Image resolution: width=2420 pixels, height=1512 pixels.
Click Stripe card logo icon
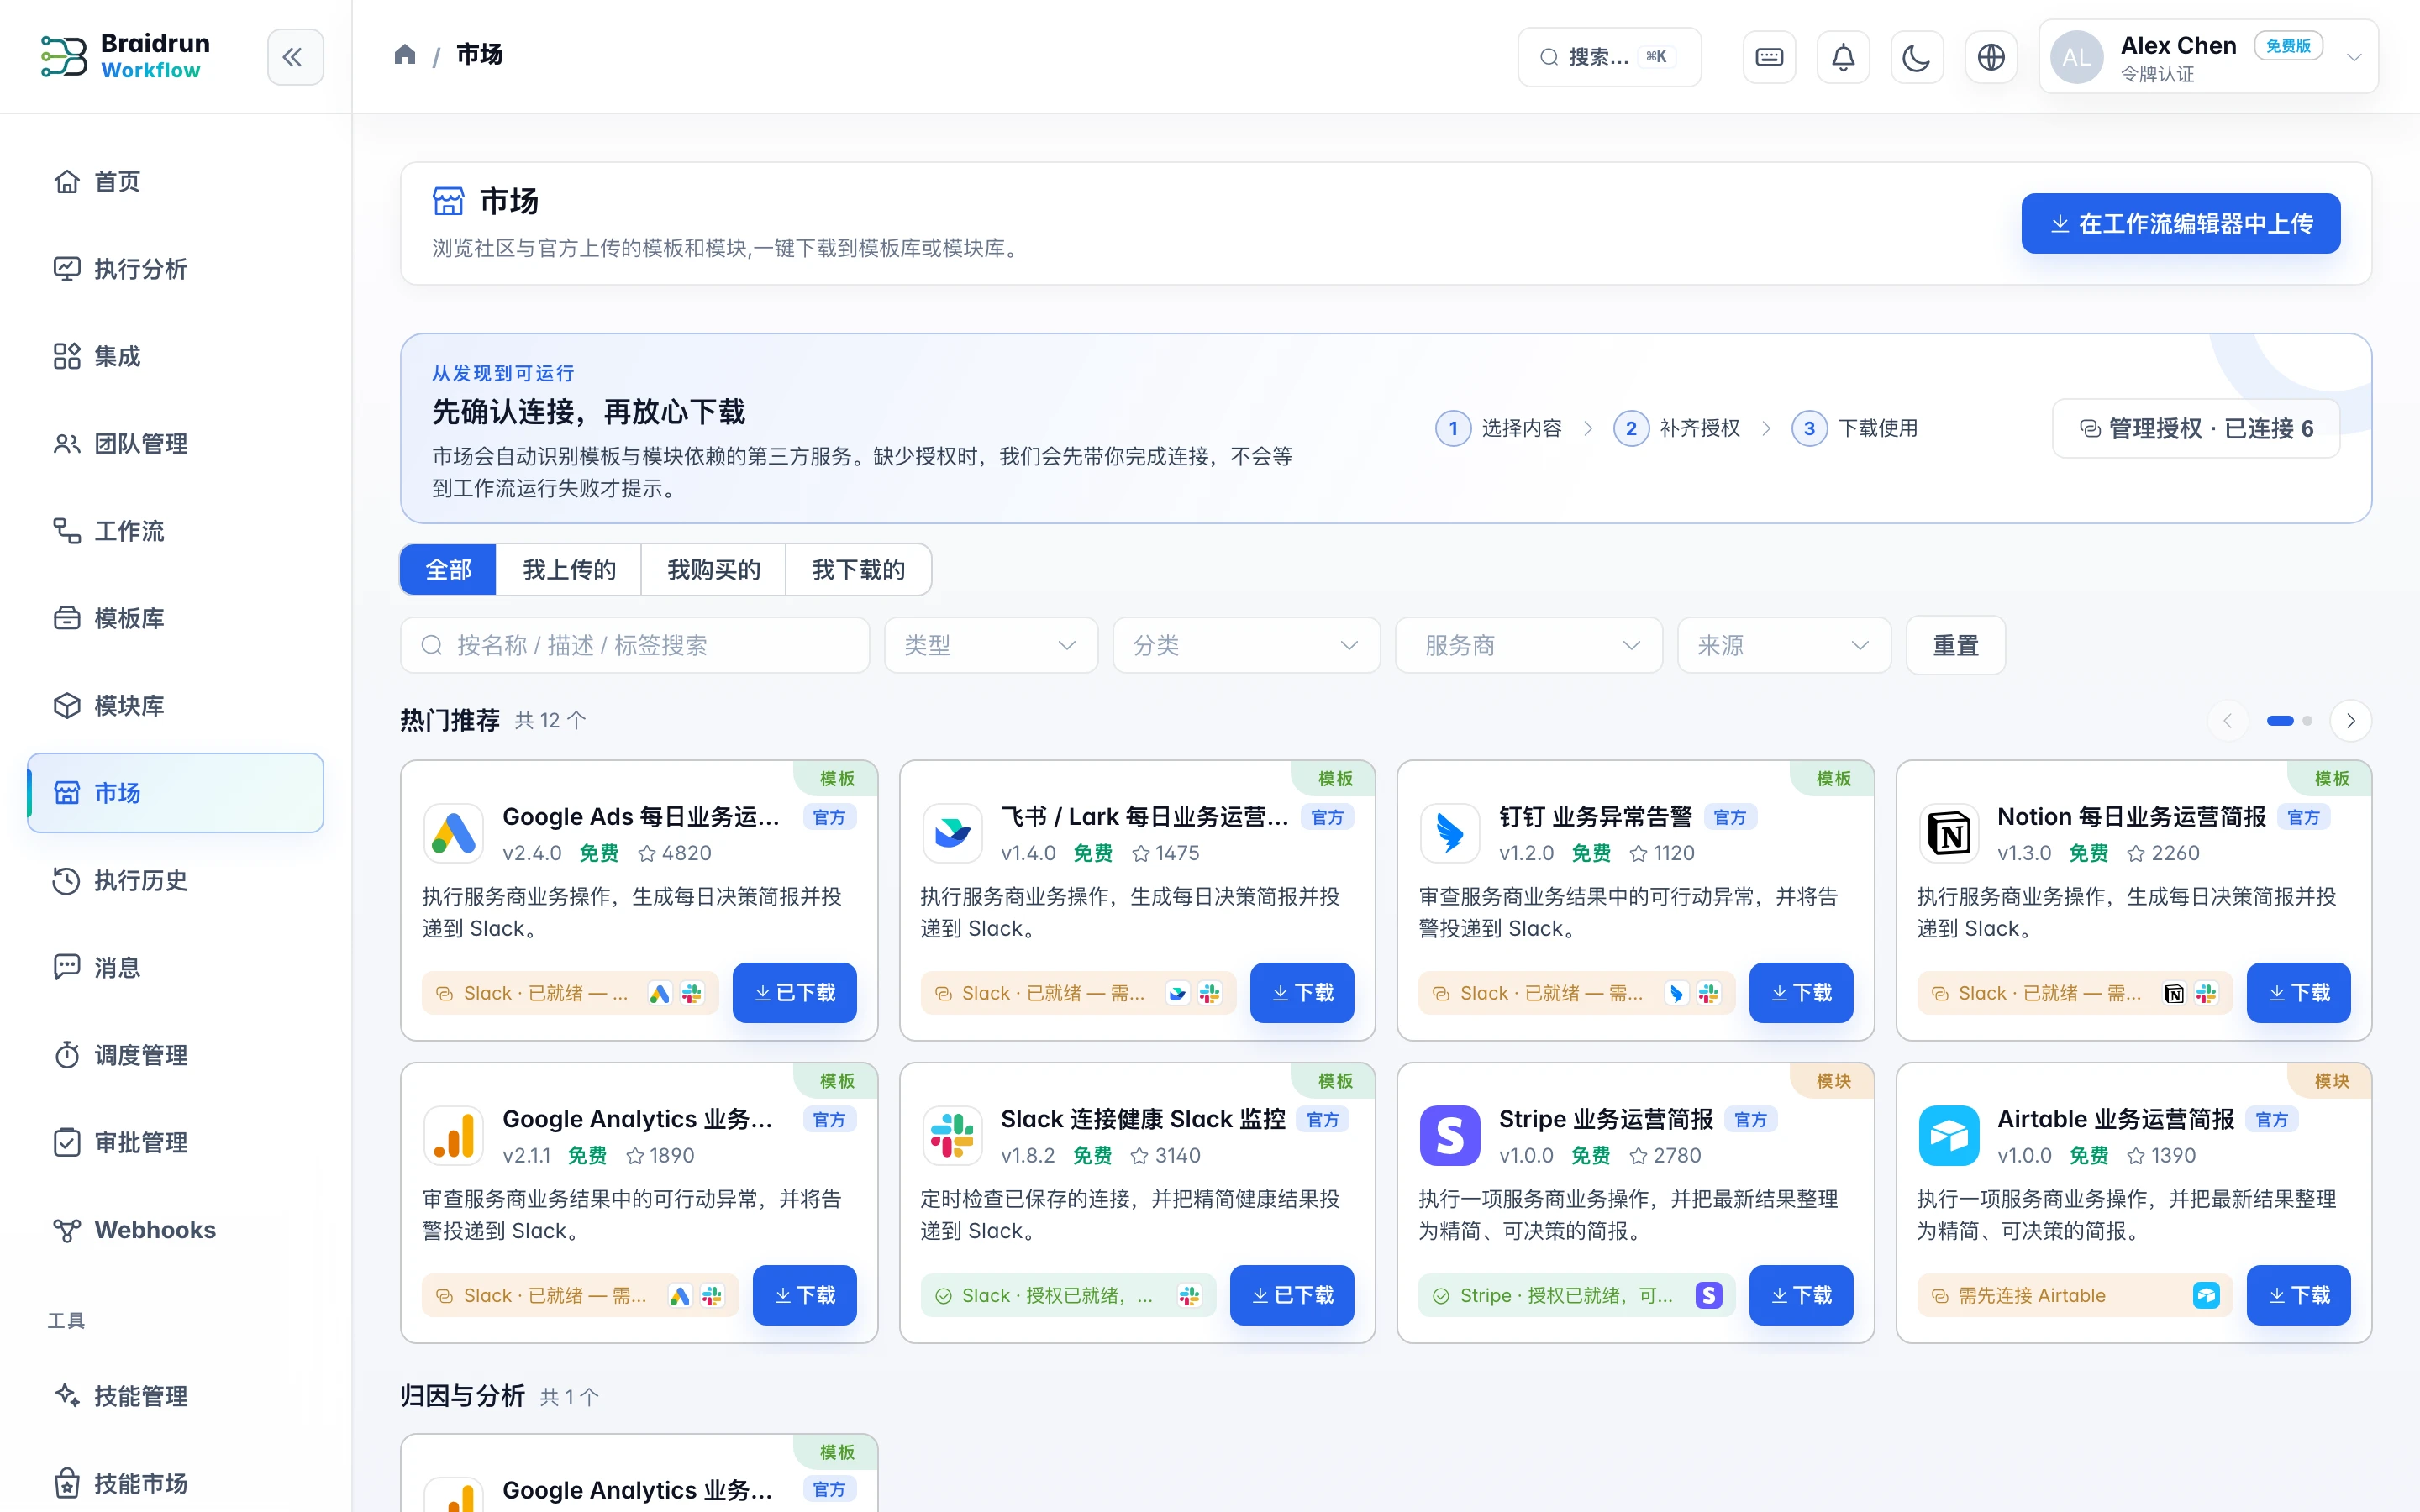click(x=1450, y=1135)
